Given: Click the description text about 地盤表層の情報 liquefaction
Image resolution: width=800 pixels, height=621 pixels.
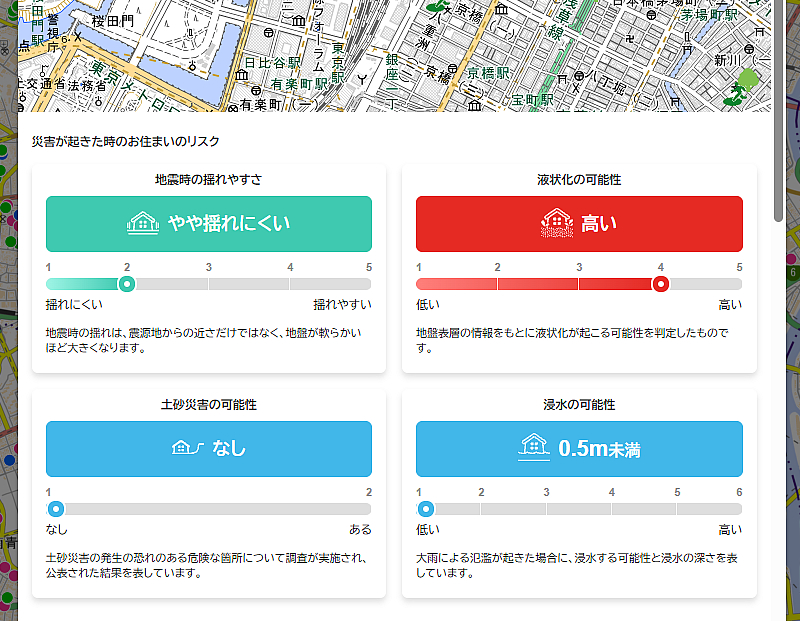Looking at the screenshot, I should 572,340.
